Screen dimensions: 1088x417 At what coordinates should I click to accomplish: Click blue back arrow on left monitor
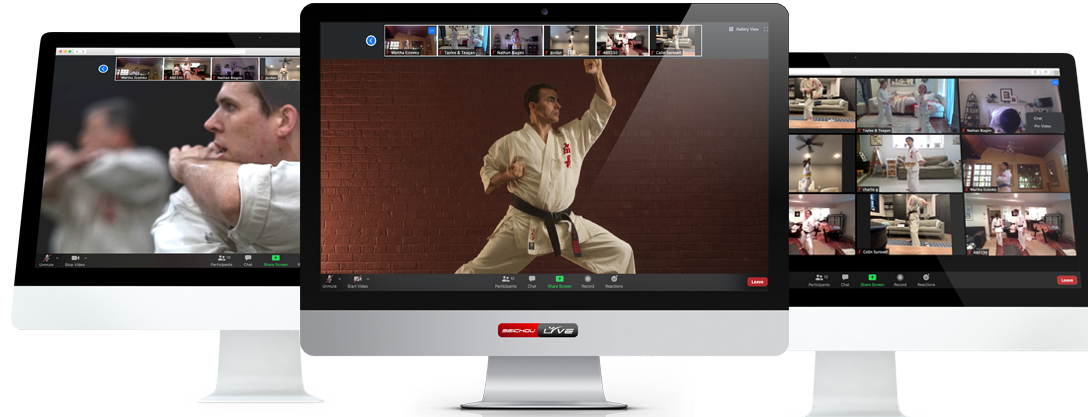coord(103,69)
